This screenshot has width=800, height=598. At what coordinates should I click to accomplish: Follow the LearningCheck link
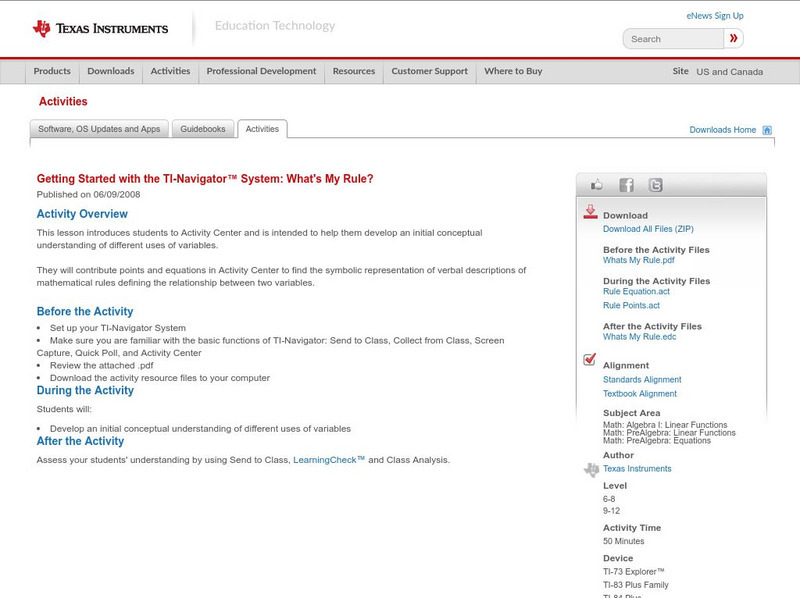(329, 460)
